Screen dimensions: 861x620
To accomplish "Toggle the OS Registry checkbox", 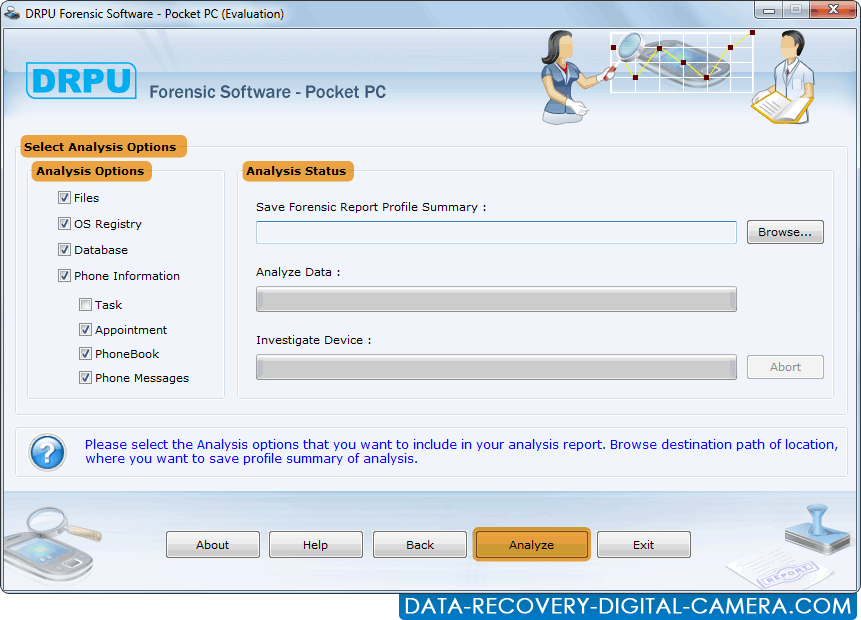I will click(x=64, y=224).
